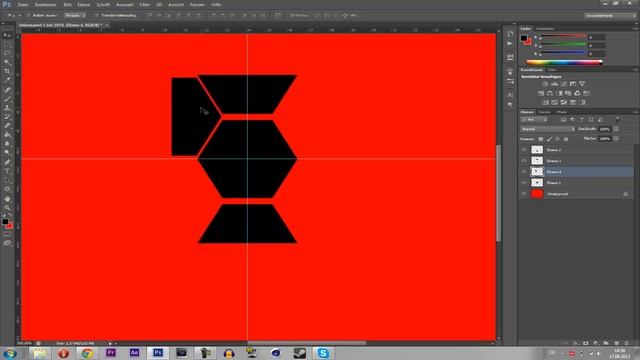This screenshot has height=360, width=640.
Task: Open the Normal blend mode dropdown
Action: (x=548, y=129)
